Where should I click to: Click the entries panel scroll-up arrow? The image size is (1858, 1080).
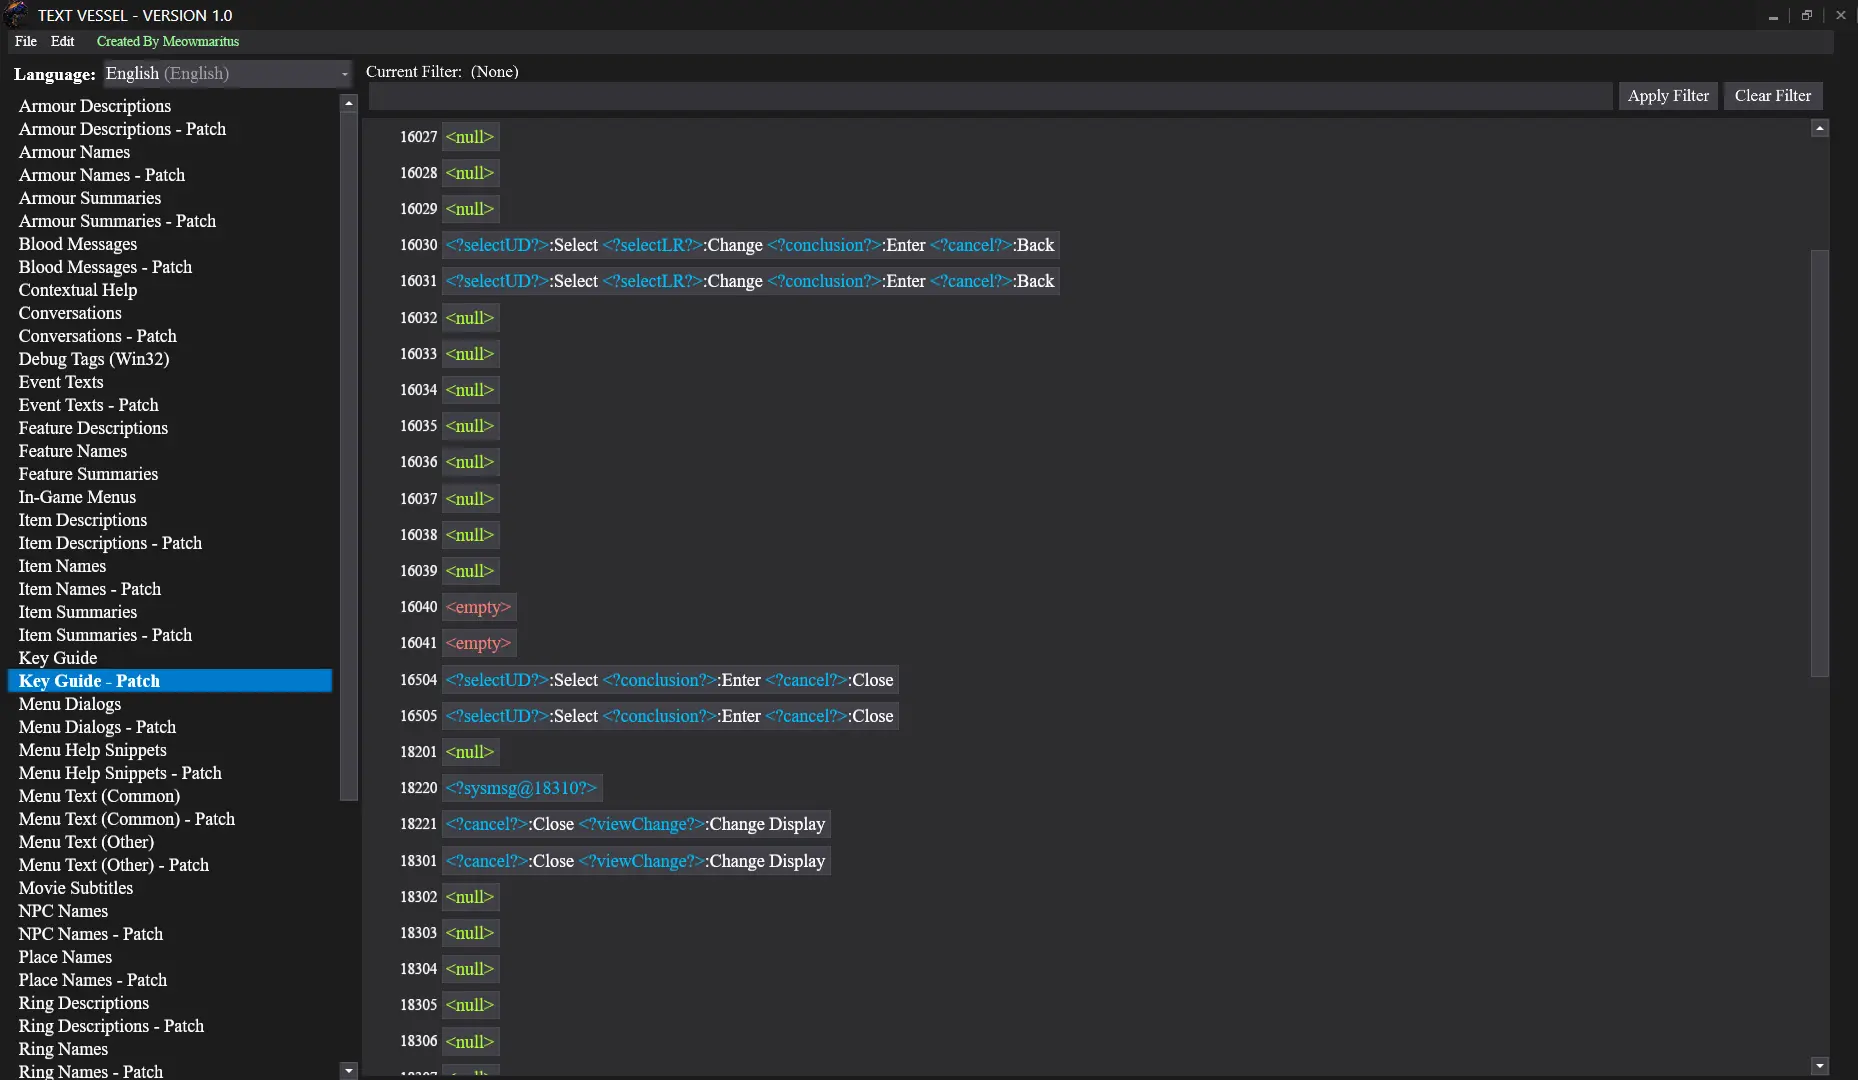1820,128
